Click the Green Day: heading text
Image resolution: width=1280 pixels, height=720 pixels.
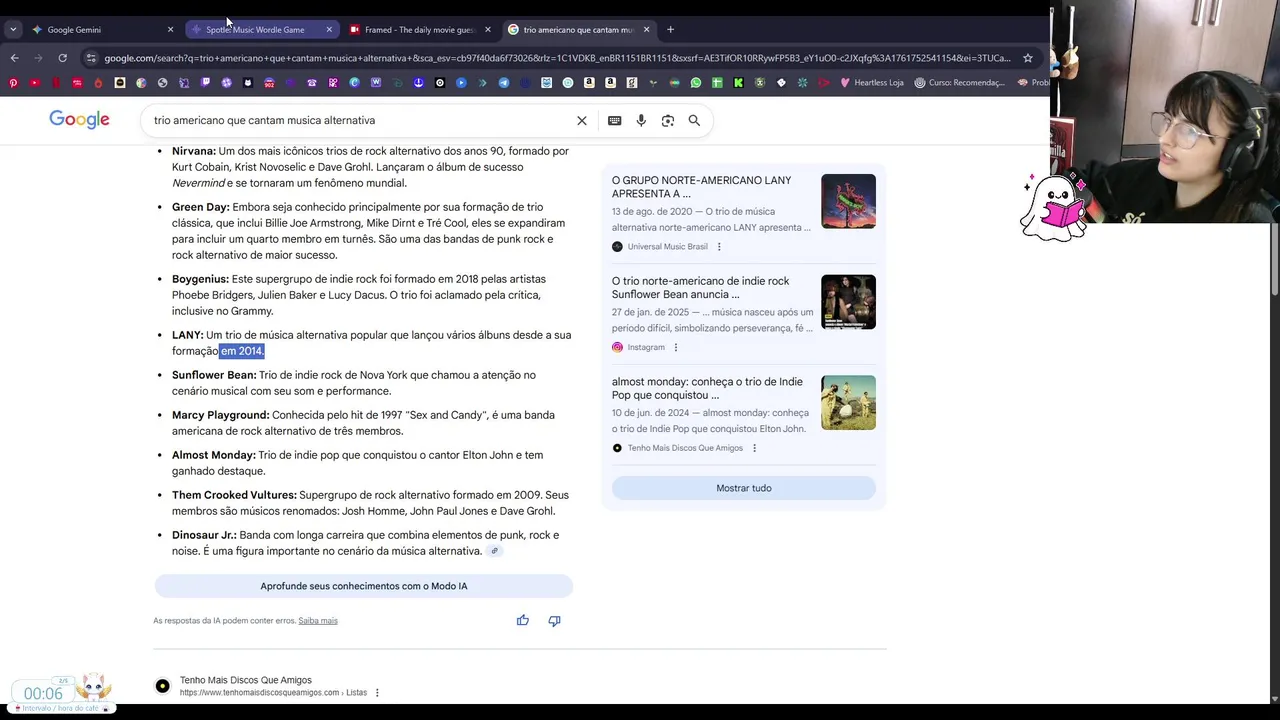click(x=201, y=207)
